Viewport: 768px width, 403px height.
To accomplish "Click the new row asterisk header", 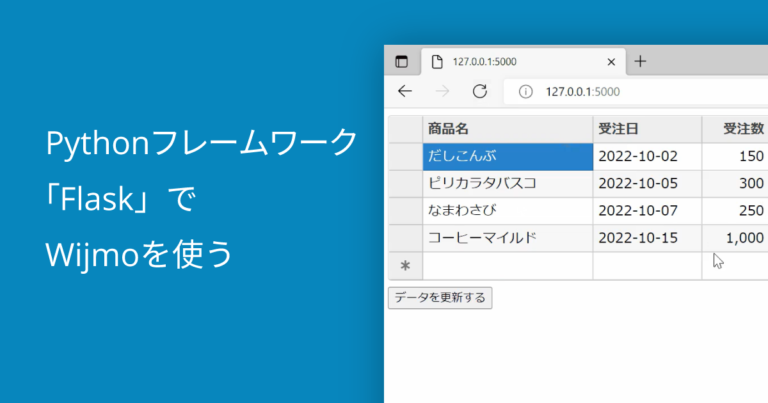I will tap(406, 266).
